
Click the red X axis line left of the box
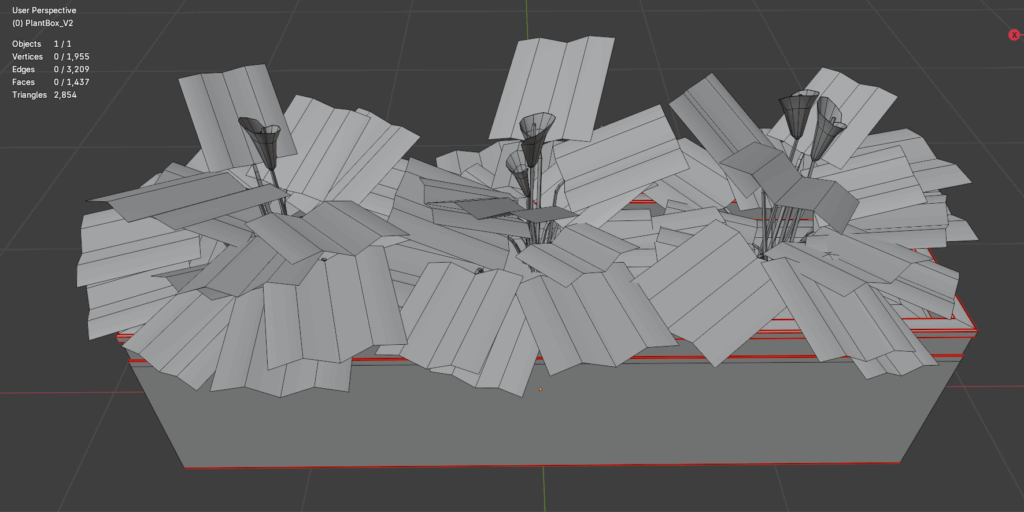(x=60, y=392)
